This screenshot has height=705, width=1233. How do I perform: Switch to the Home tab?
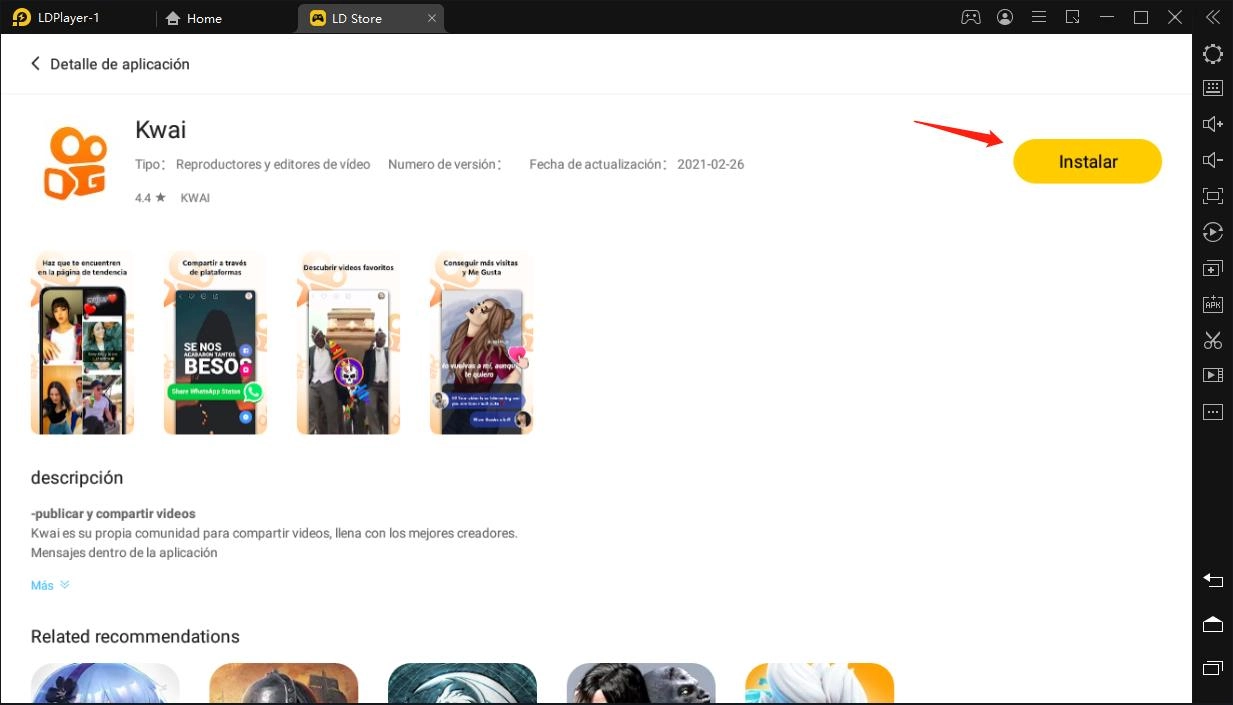point(193,18)
